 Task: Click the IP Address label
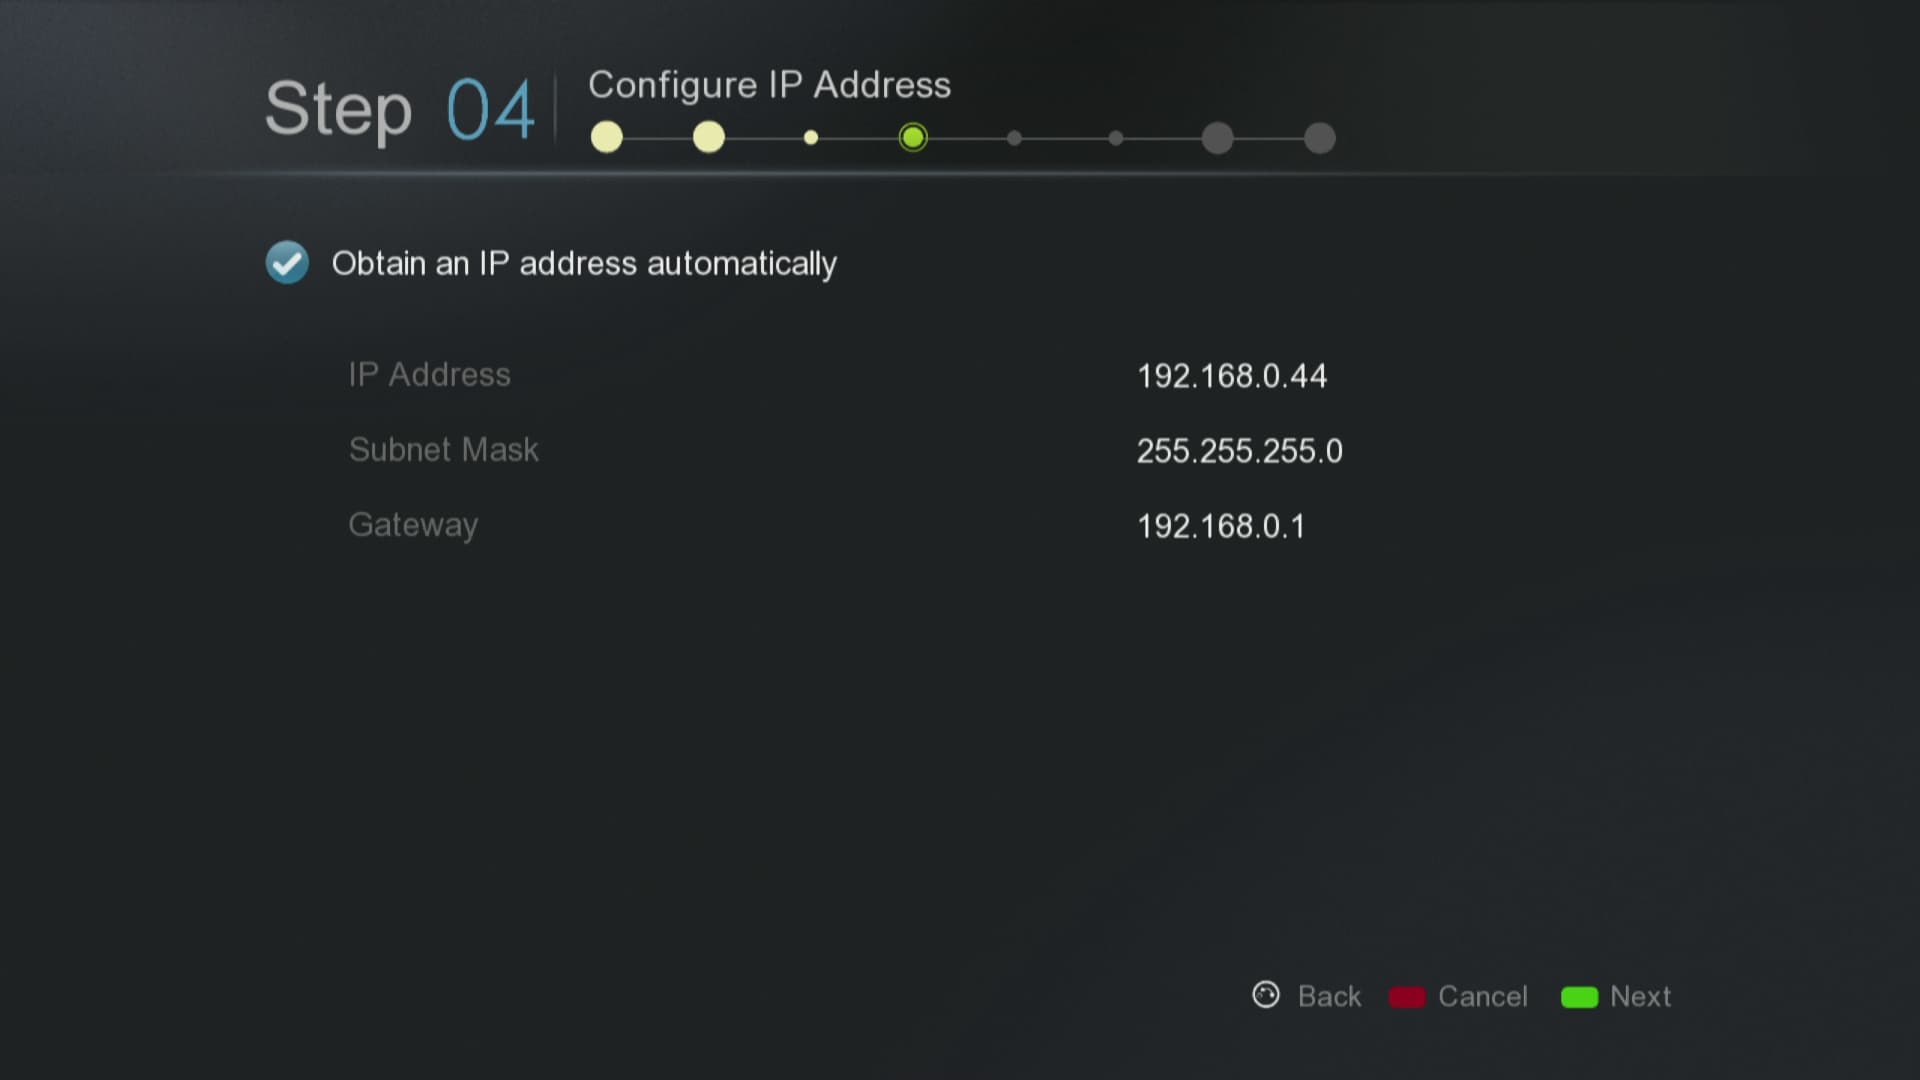[430, 375]
